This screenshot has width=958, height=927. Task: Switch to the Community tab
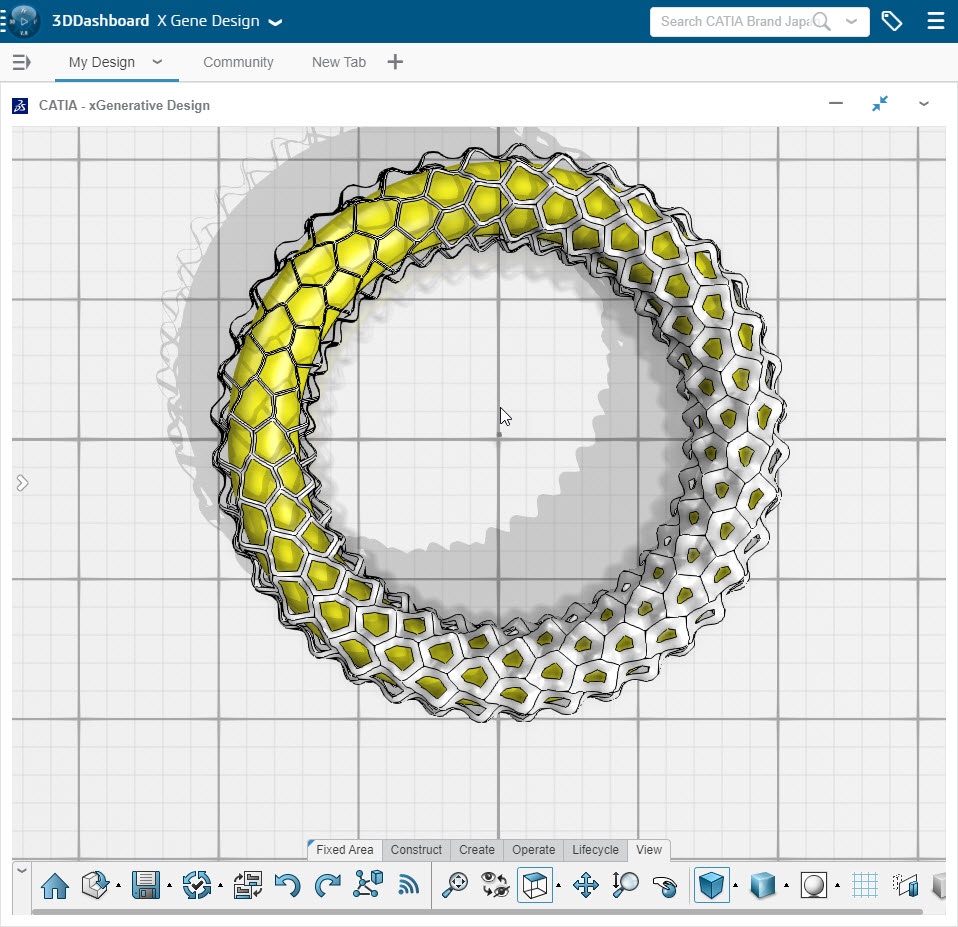(238, 62)
